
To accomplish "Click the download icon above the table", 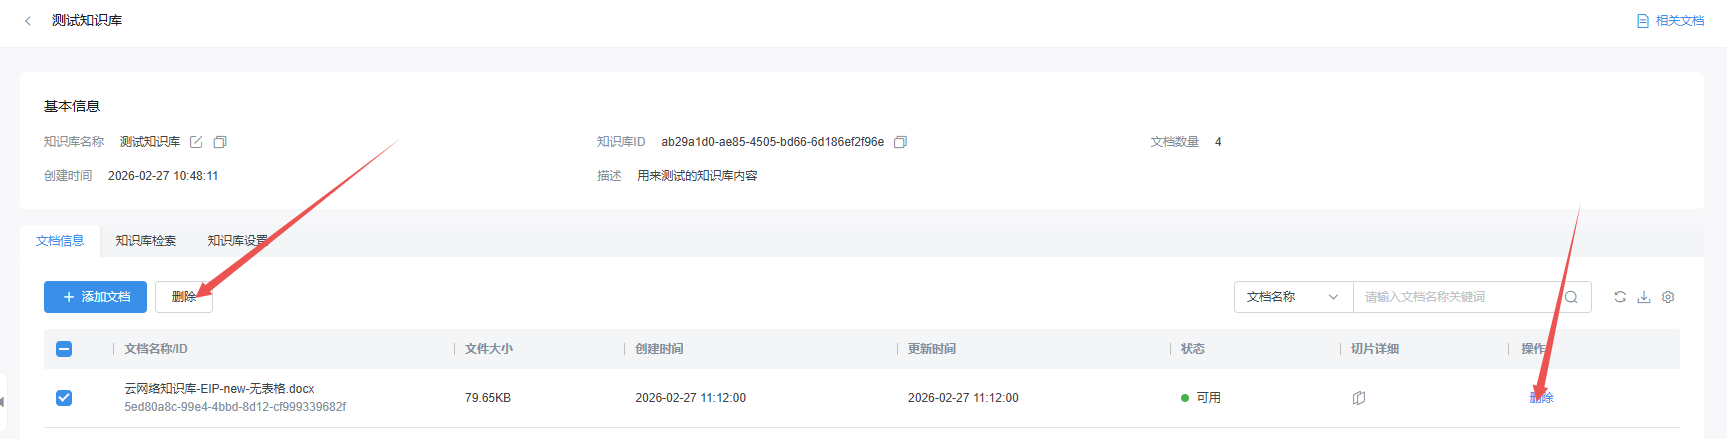I will tap(1644, 297).
